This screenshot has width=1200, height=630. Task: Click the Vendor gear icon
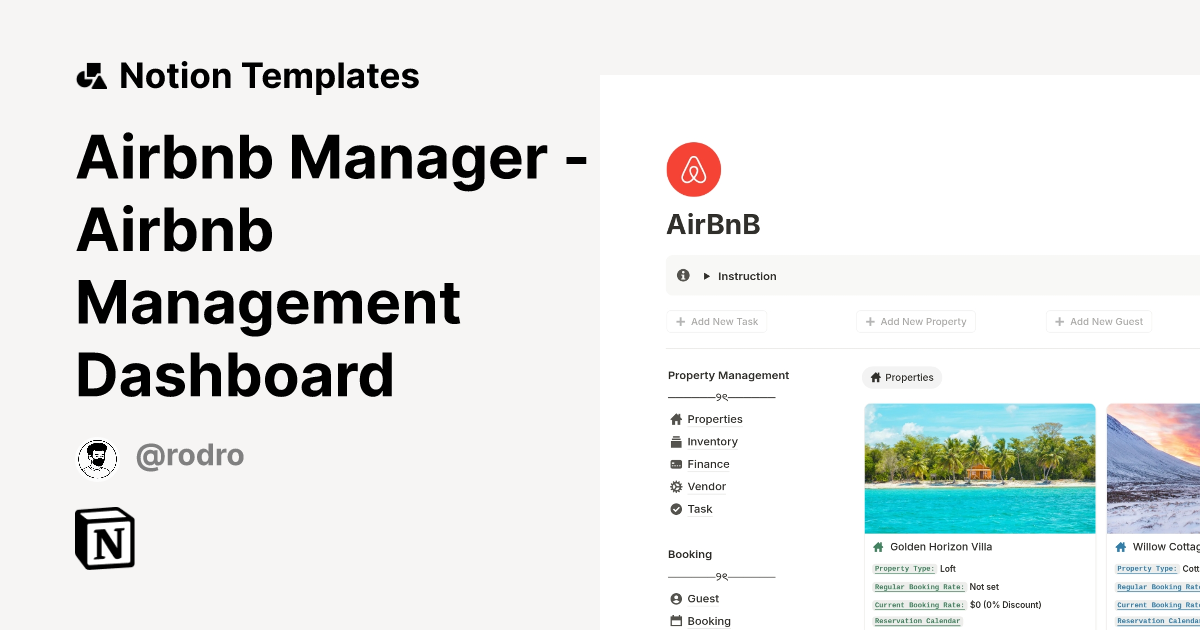pos(677,486)
